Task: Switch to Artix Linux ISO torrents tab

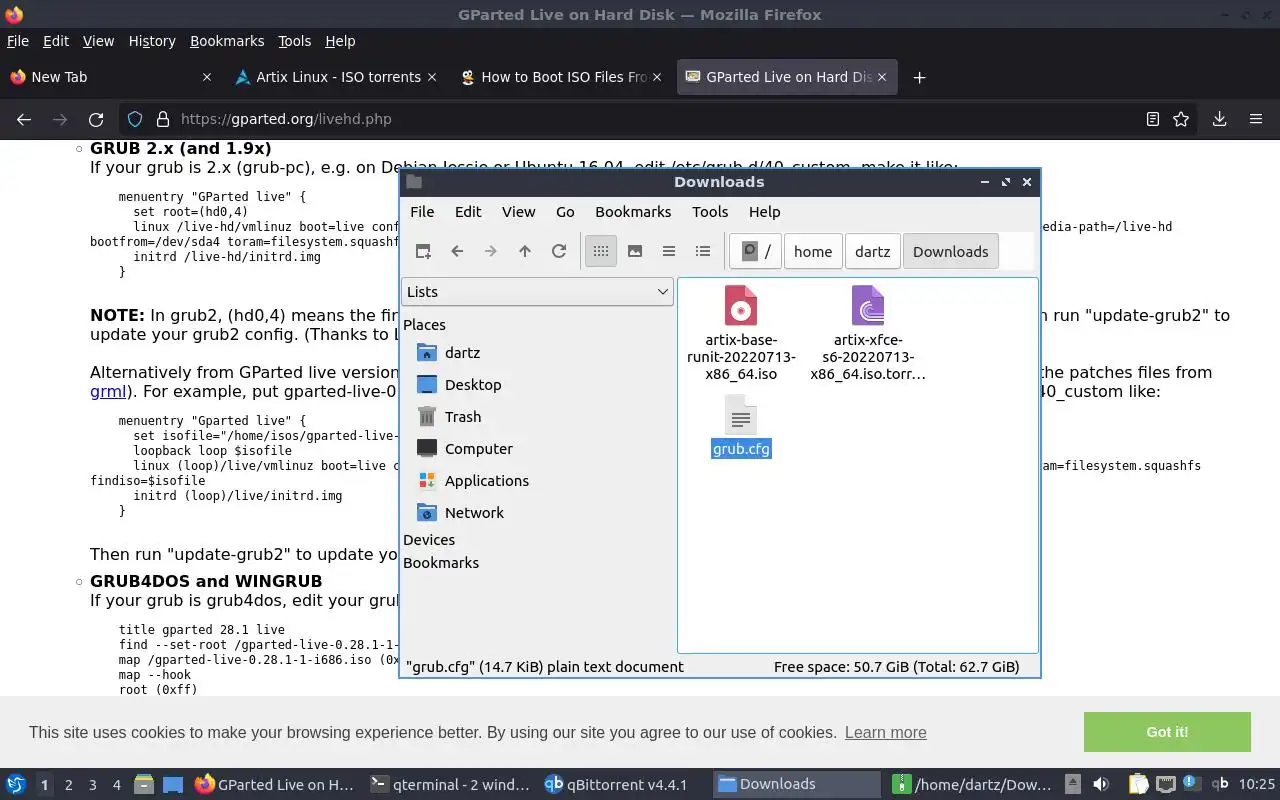Action: coord(337,77)
